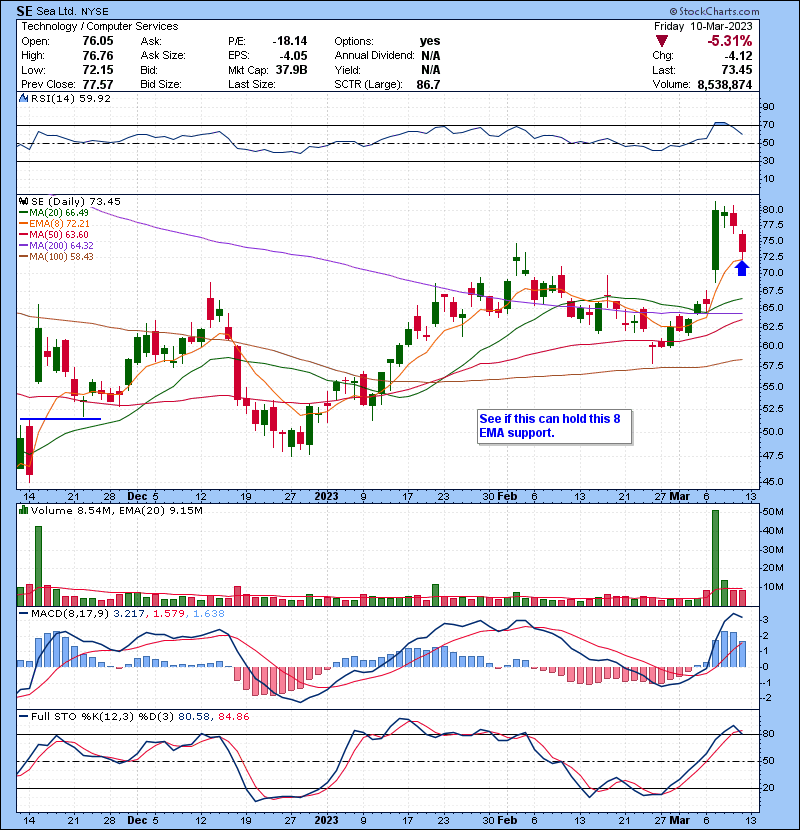Click the MACD value 3.217
Viewport: 800px width, 830px height.
click(129, 614)
